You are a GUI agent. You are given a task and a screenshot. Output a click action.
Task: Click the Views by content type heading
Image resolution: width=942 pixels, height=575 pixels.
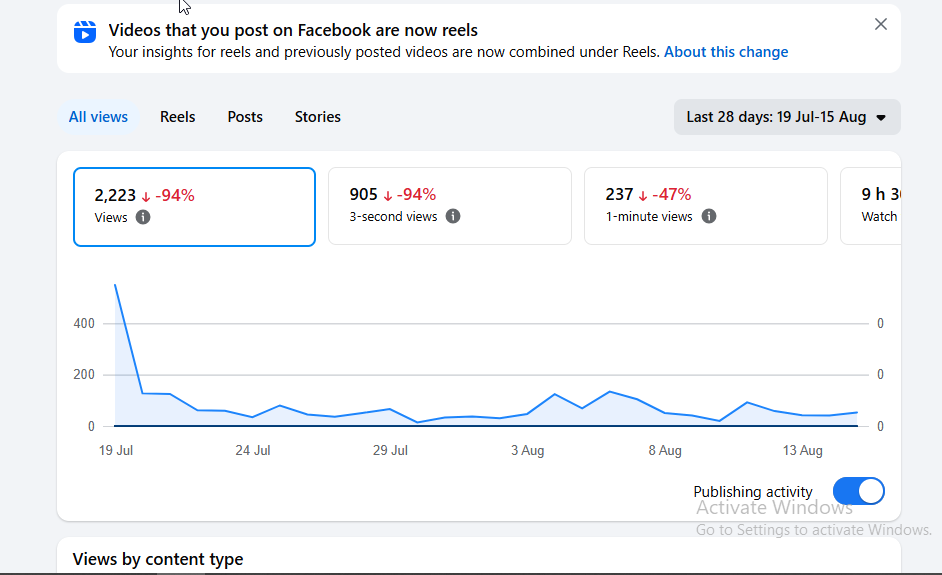[158, 559]
